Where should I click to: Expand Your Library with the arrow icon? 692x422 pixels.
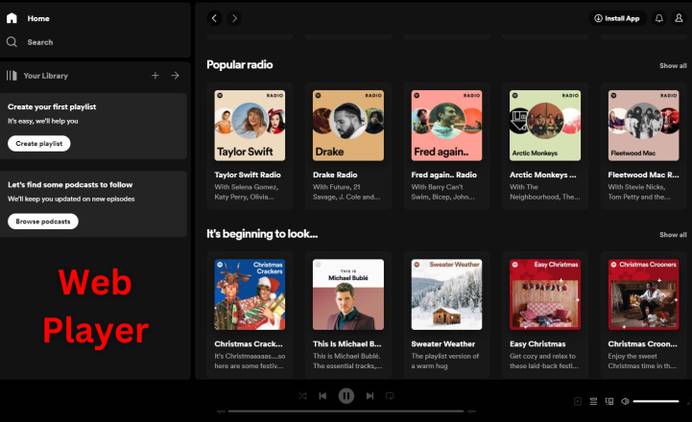tap(175, 75)
